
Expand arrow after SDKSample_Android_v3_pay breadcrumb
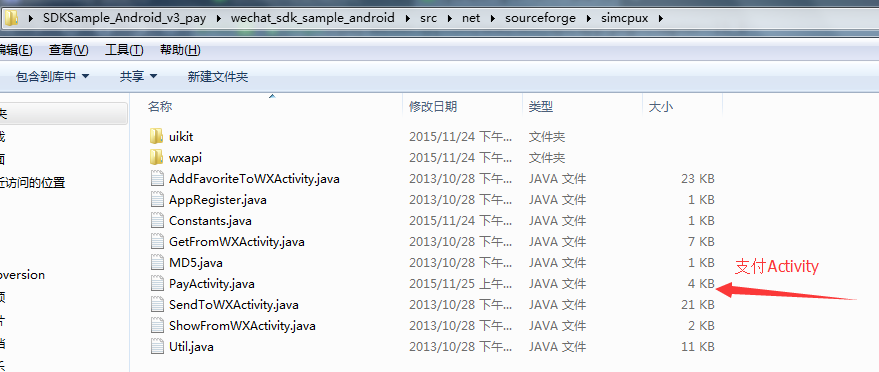219,18
